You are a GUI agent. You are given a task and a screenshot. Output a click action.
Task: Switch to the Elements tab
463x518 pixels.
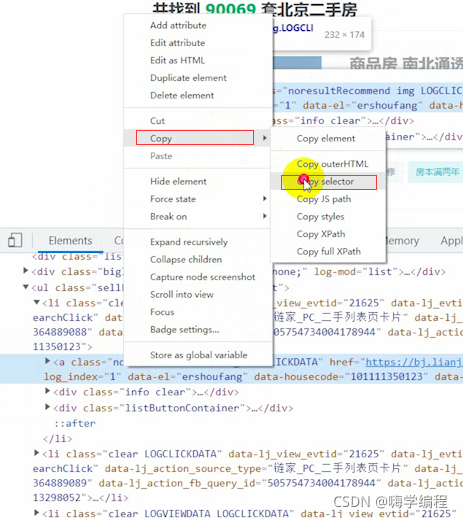[70, 240]
